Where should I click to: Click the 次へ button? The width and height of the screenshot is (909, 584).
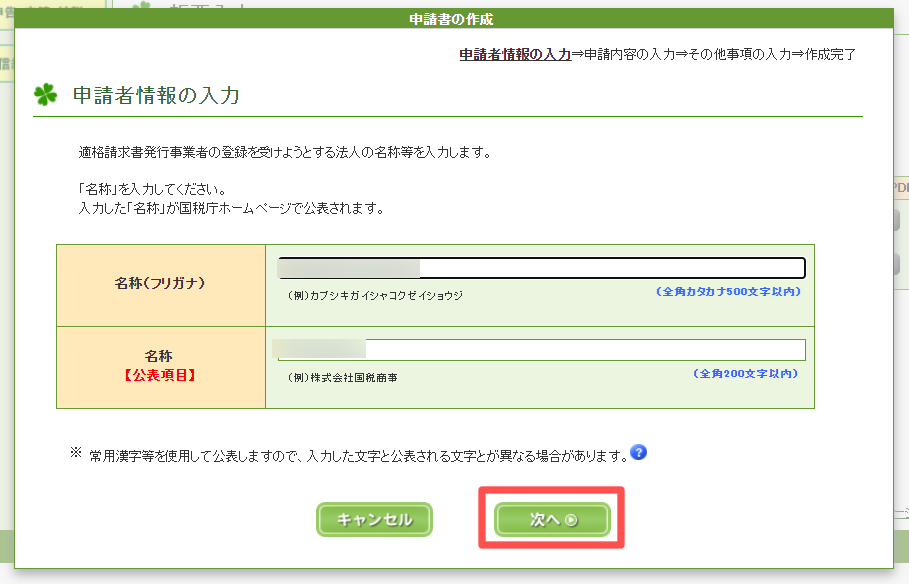pyautogui.click(x=552, y=520)
